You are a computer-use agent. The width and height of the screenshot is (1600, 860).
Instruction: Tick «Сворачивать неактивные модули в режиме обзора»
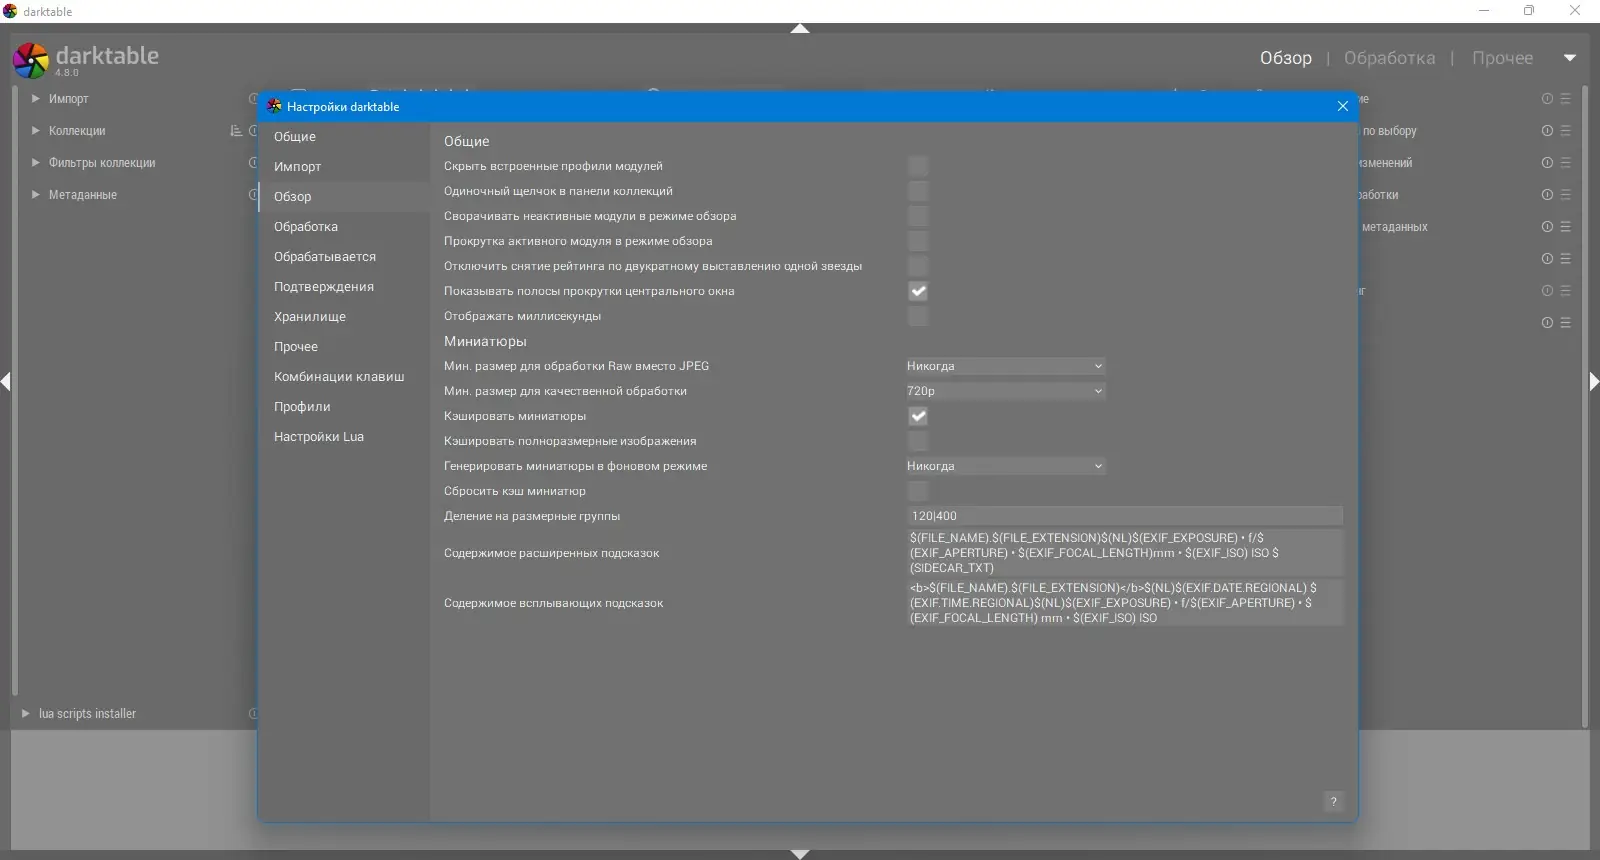click(918, 216)
